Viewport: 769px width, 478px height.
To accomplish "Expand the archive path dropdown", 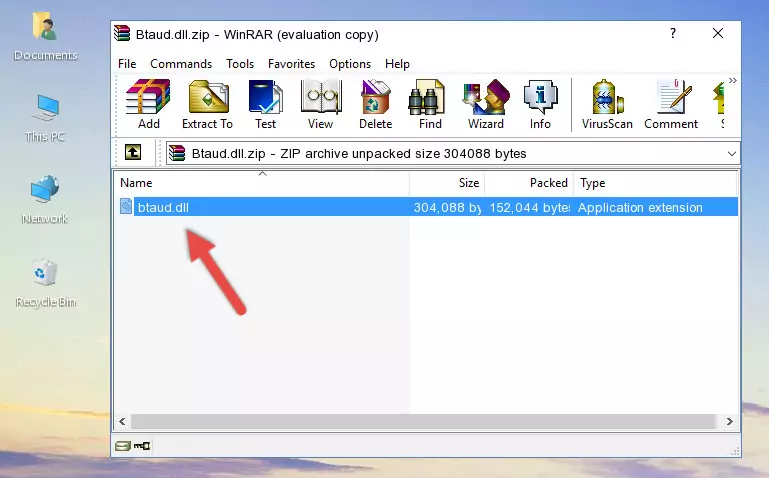I will (731, 153).
